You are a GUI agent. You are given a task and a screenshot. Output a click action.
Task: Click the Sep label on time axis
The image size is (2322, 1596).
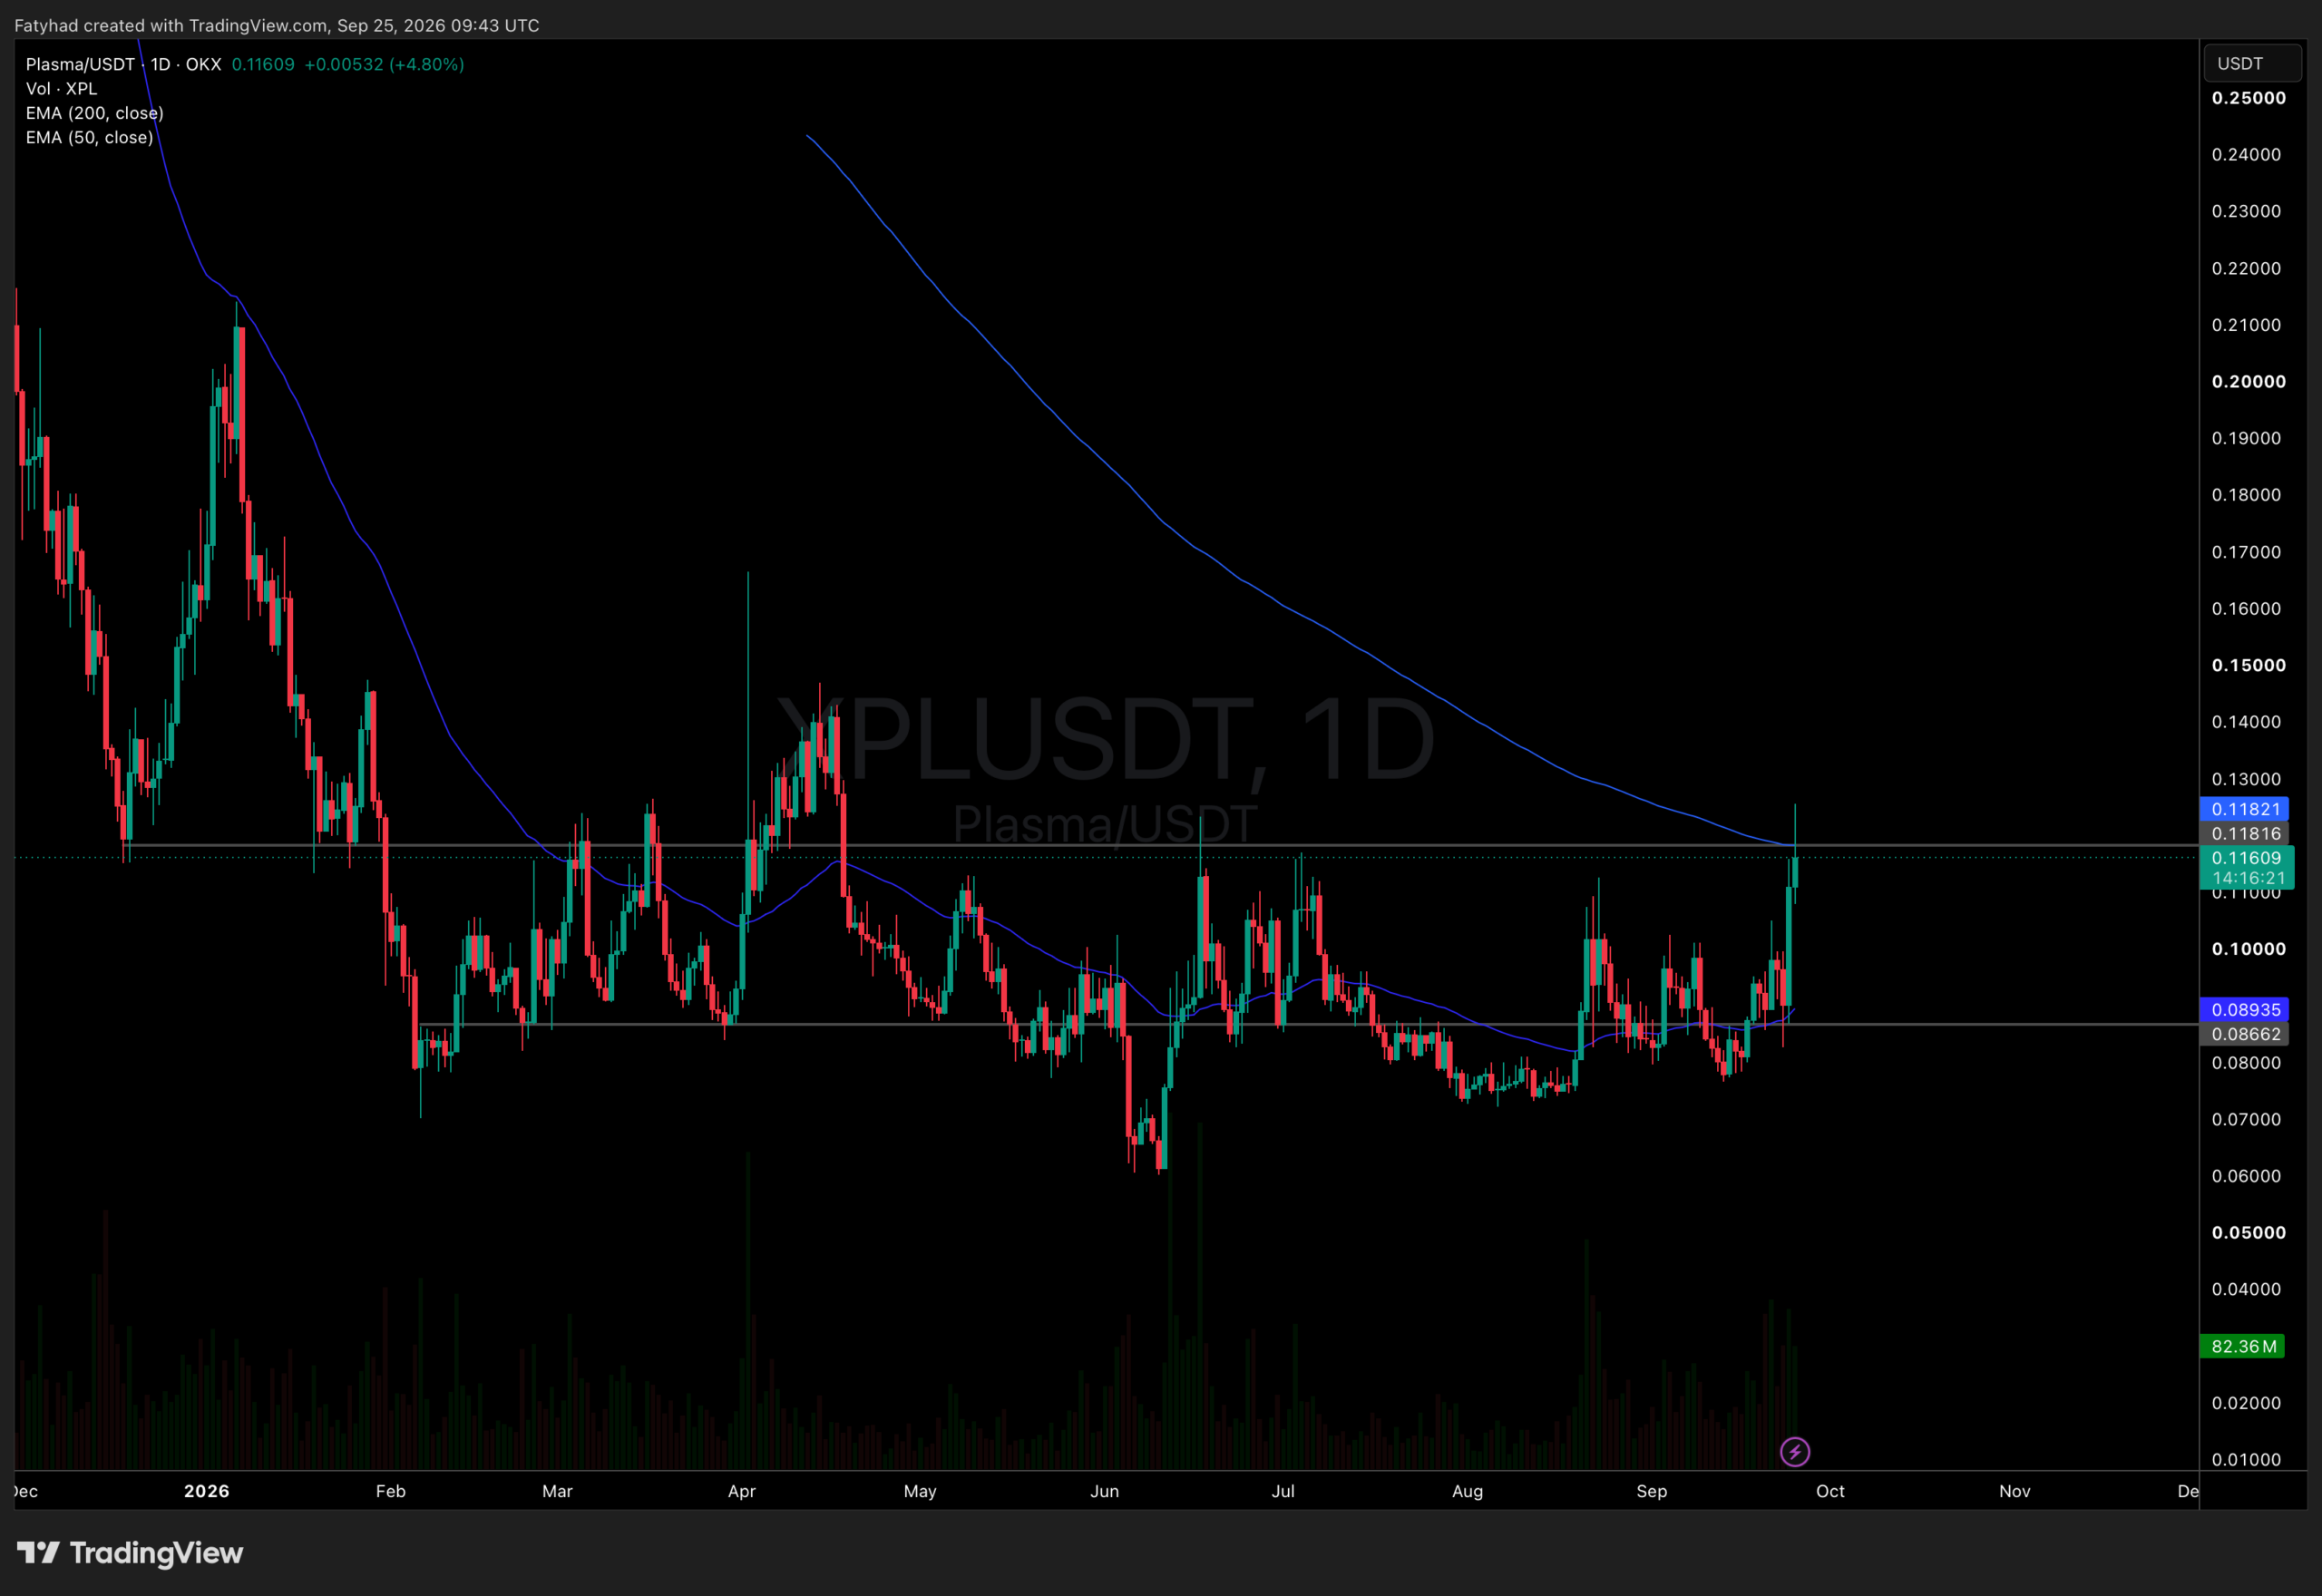click(1652, 1491)
